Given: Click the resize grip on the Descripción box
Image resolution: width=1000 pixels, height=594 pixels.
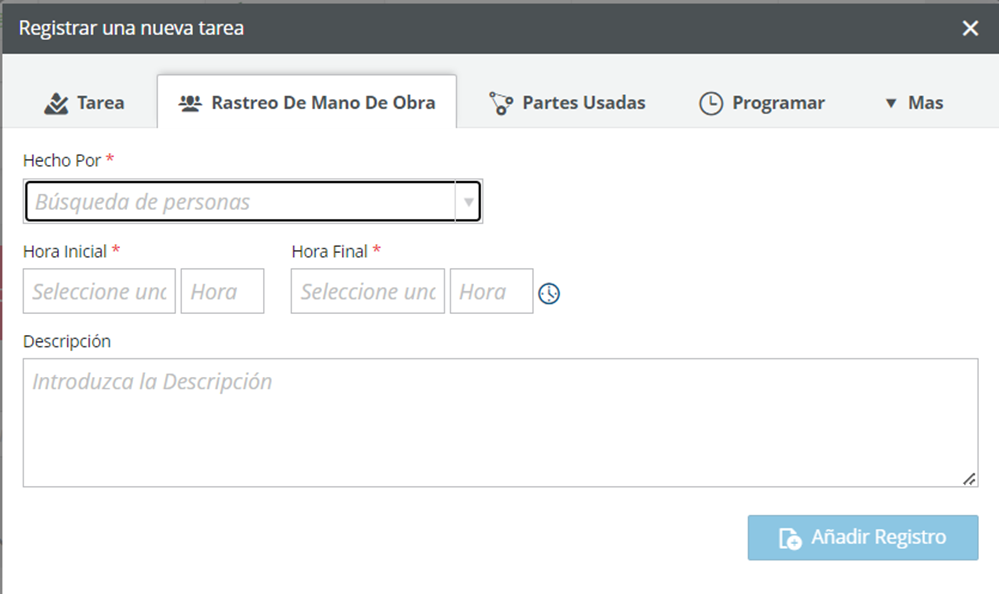Looking at the screenshot, I should (969, 479).
